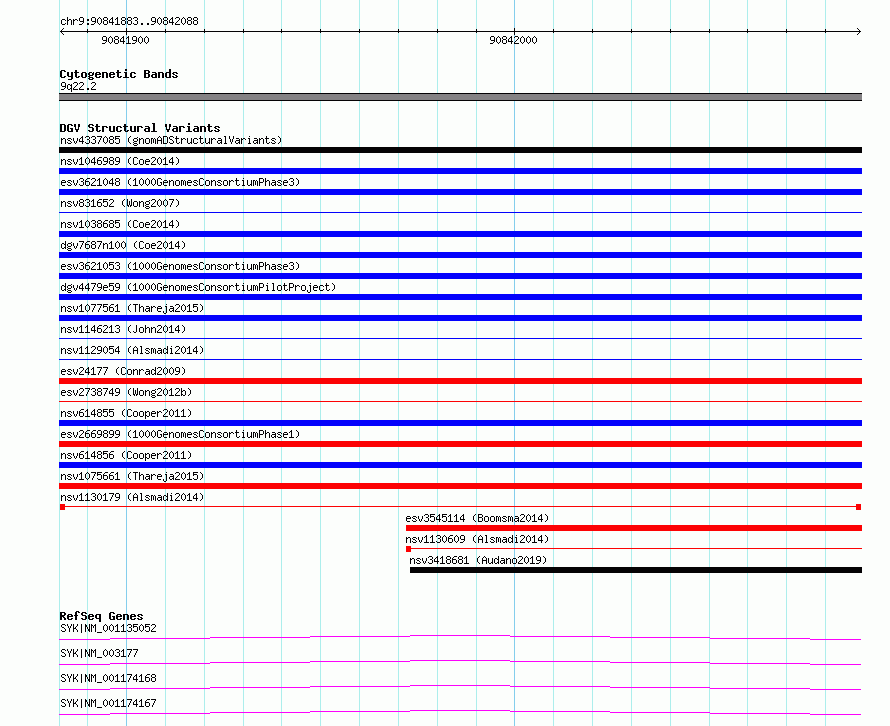Open the nsv1038685 (Coe2014) entry
Viewport: 890px width, 726px height.
click(120, 224)
